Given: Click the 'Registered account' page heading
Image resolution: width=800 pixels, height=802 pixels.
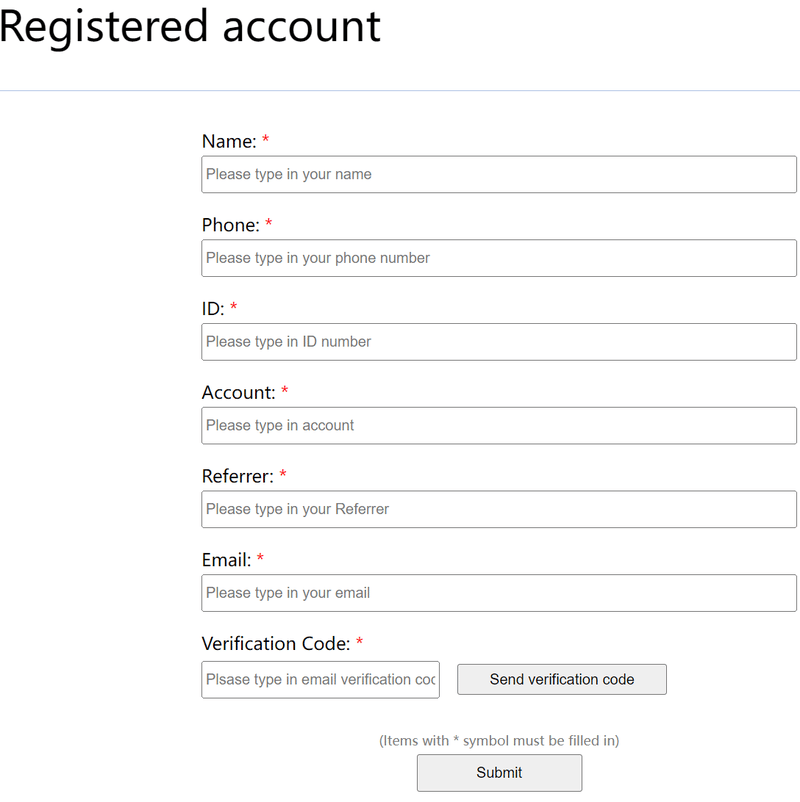Looking at the screenshot, I should click(190, 27).
